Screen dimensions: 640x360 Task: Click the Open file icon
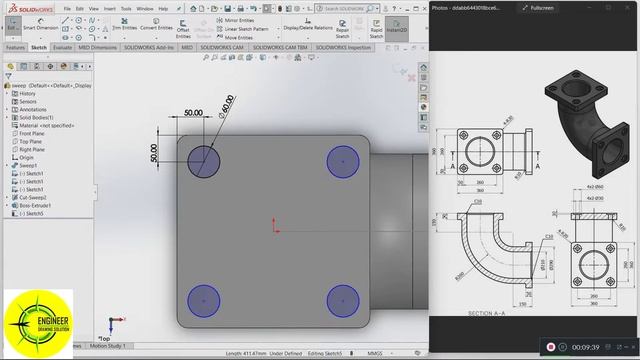pyautogui.click(x=214, y=9)
